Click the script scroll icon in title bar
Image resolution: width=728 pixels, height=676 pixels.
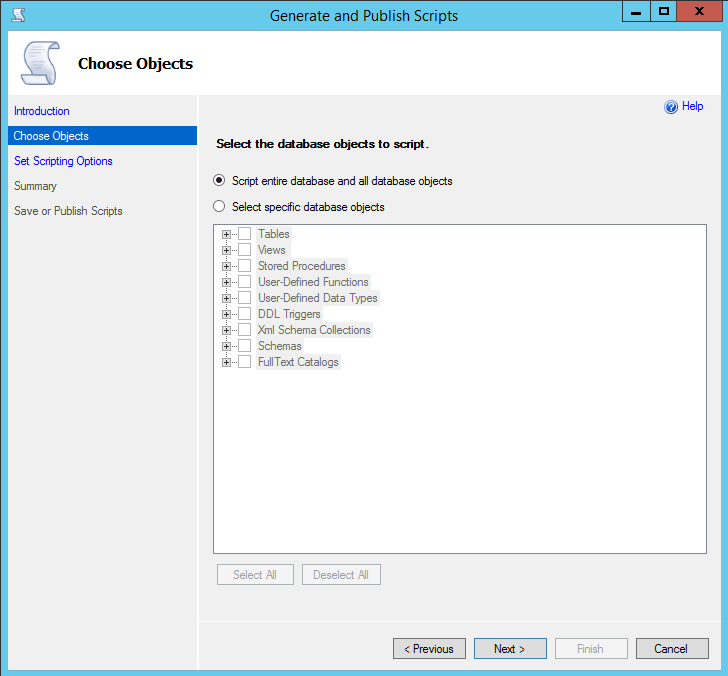(19, 15)
